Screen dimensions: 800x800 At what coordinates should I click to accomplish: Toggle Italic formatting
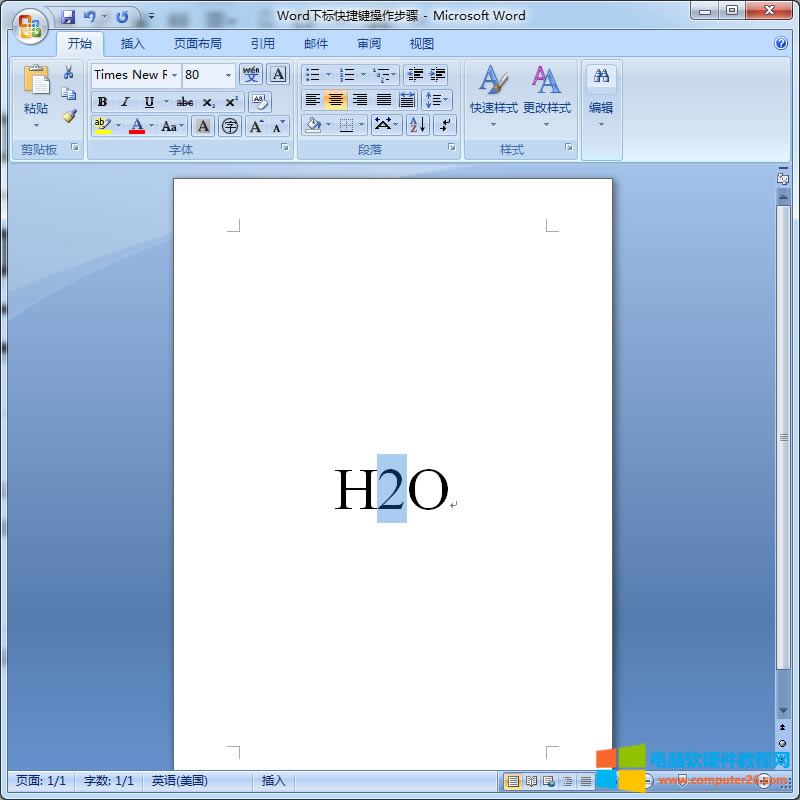[x=125, y=102]
